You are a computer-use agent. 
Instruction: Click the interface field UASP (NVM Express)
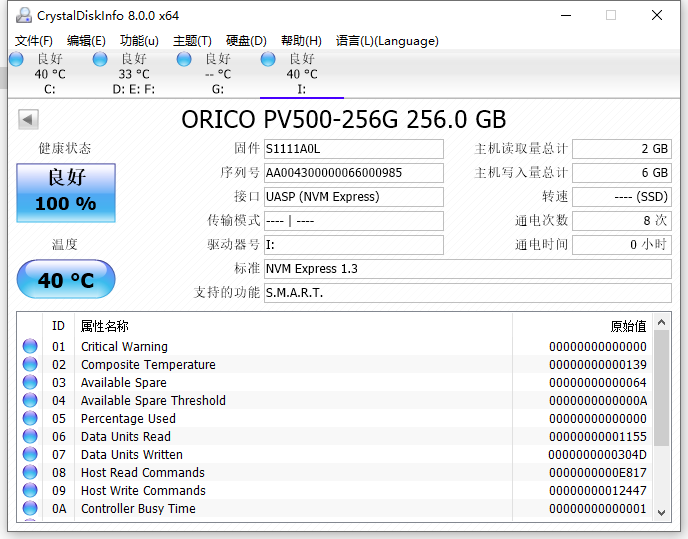pyautogui.click(x=354, y=197)
